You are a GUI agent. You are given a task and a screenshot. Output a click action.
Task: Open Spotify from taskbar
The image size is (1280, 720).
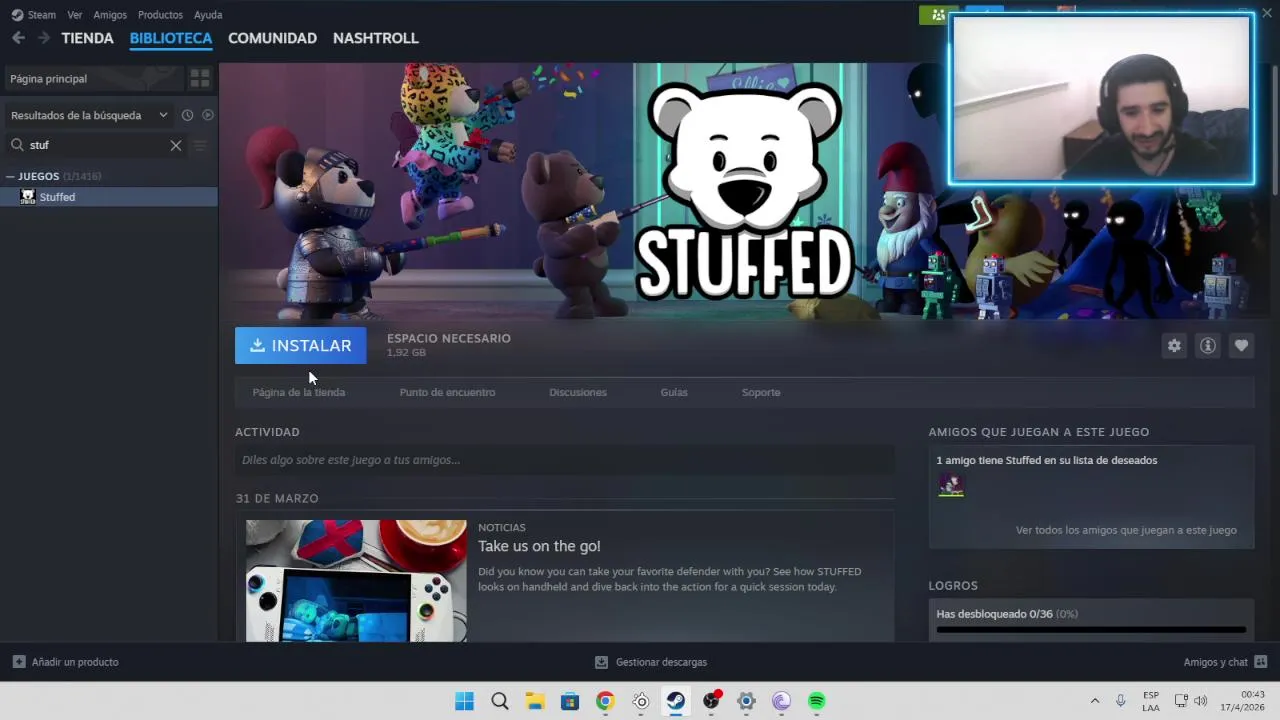pyautogui.click(x=817, y=701)
